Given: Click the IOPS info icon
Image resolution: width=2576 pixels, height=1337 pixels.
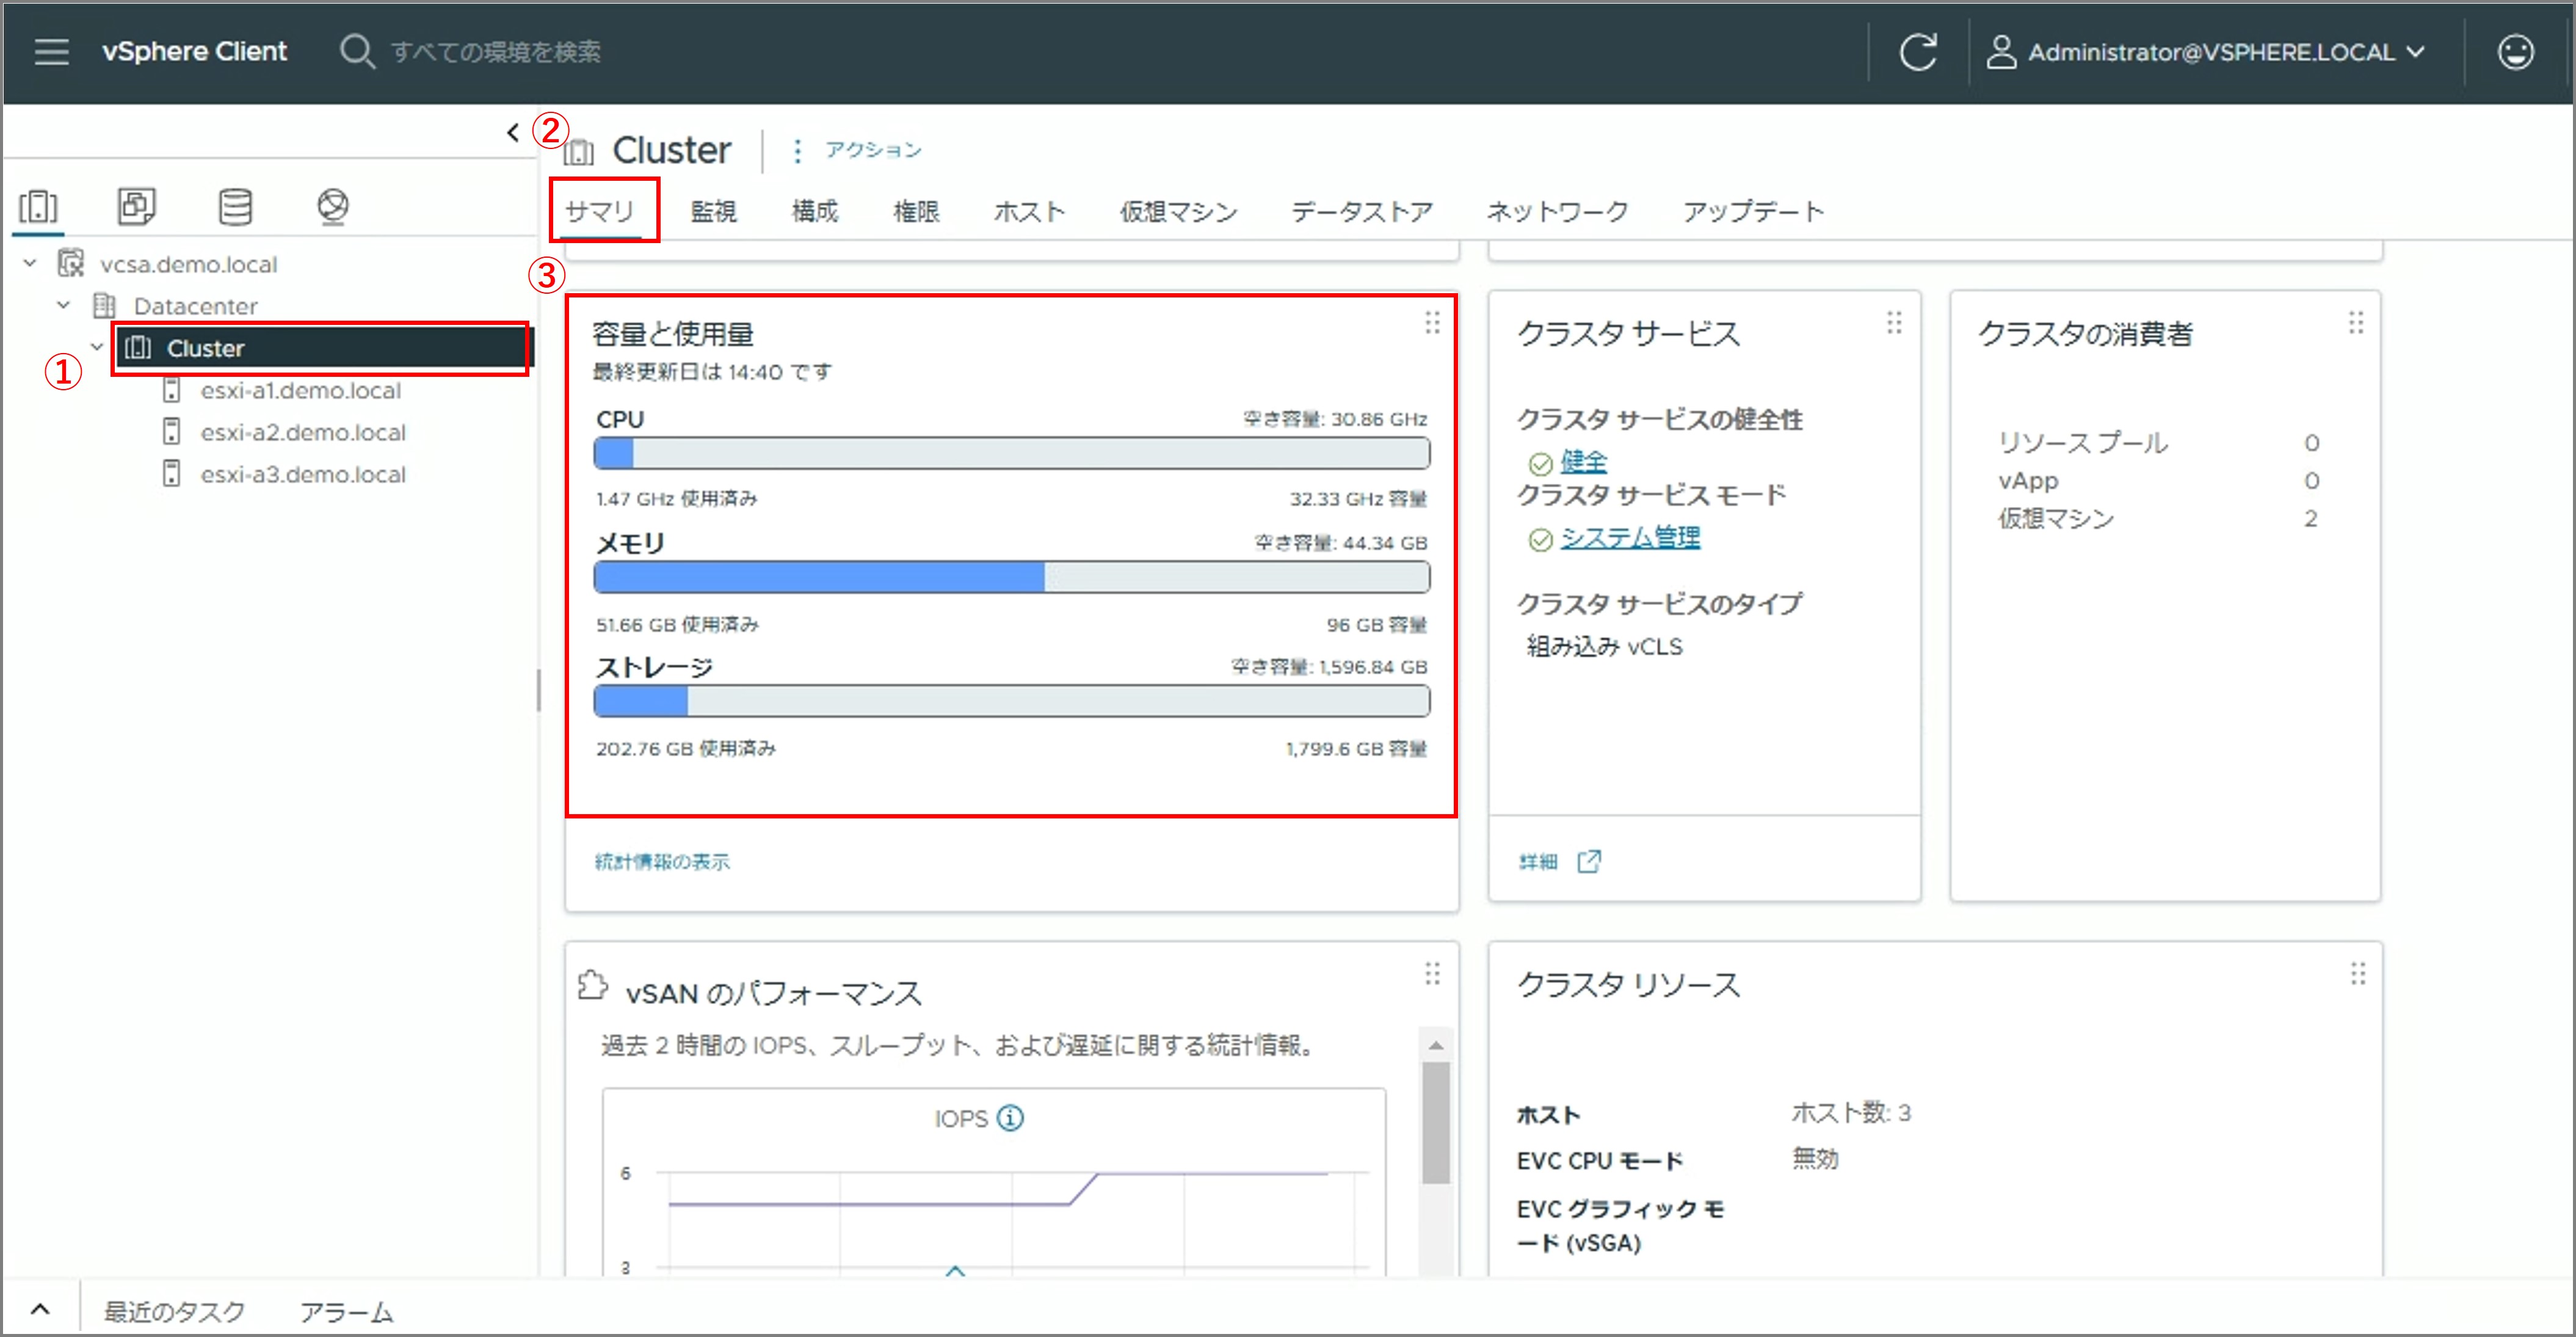Looking at the screenshot, I should 1011,1118.
